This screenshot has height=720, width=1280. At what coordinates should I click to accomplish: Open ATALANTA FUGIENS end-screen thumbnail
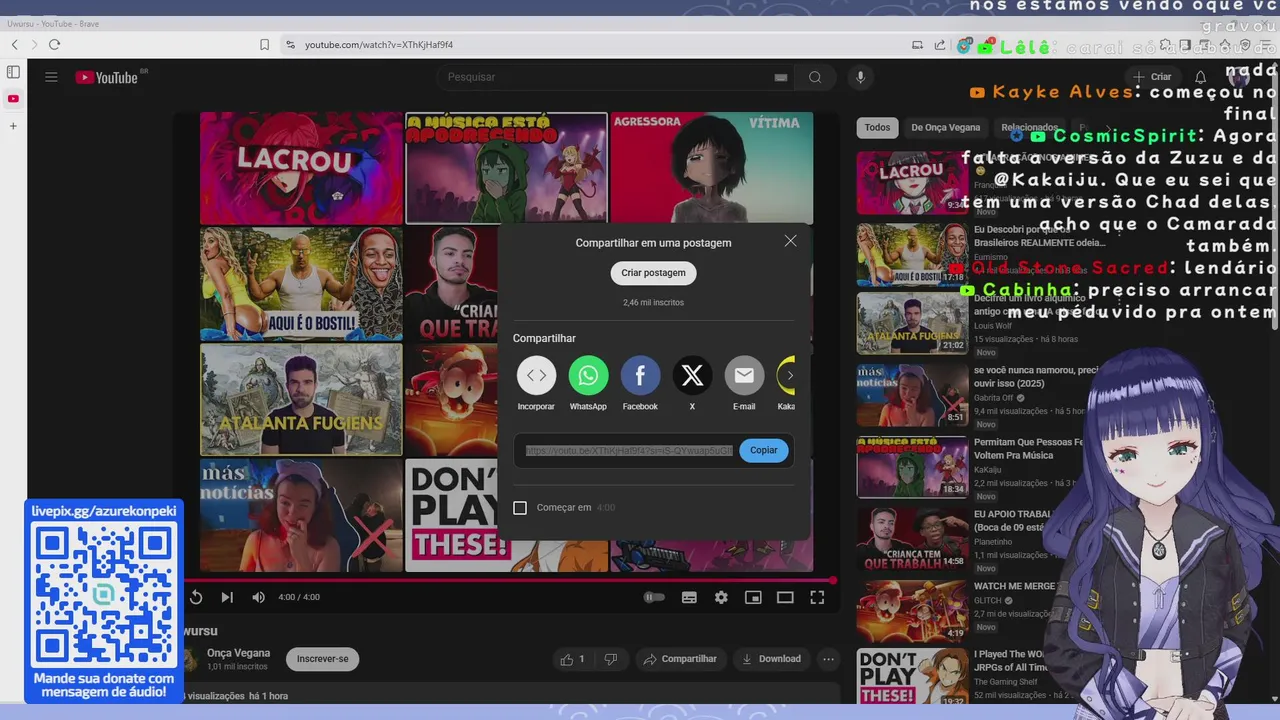click(301, 399)
